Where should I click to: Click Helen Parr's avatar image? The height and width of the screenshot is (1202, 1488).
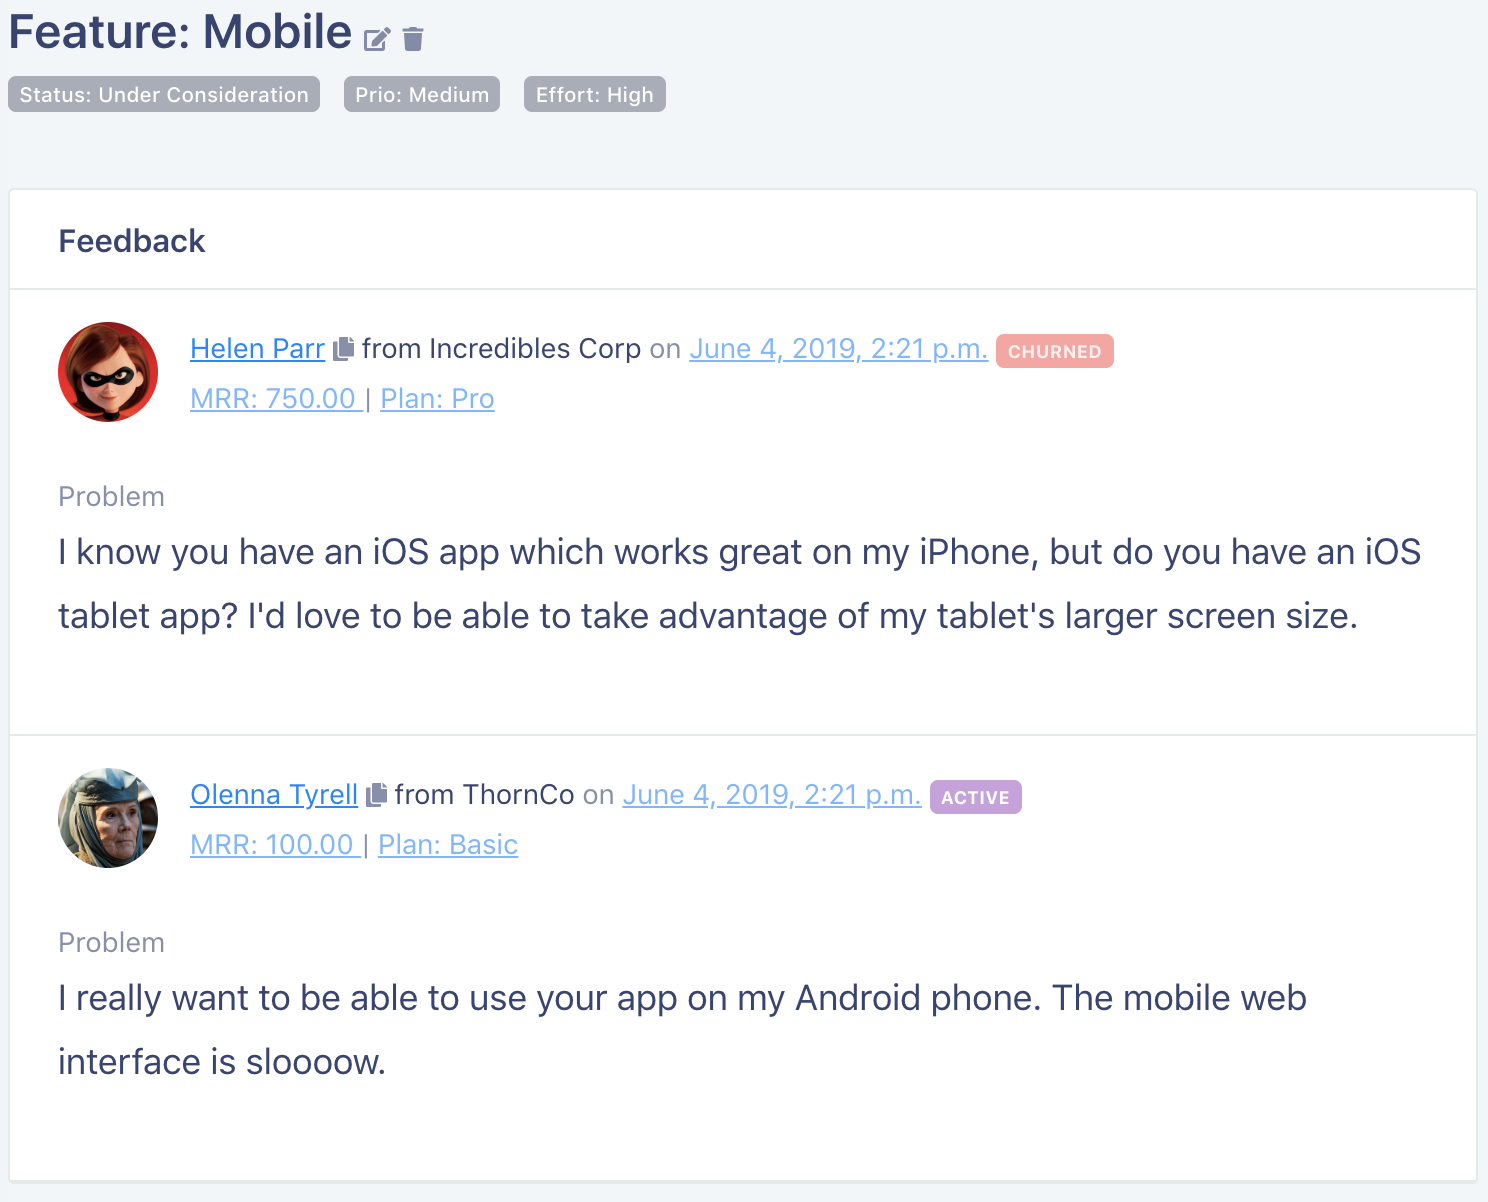pos(108,372)
